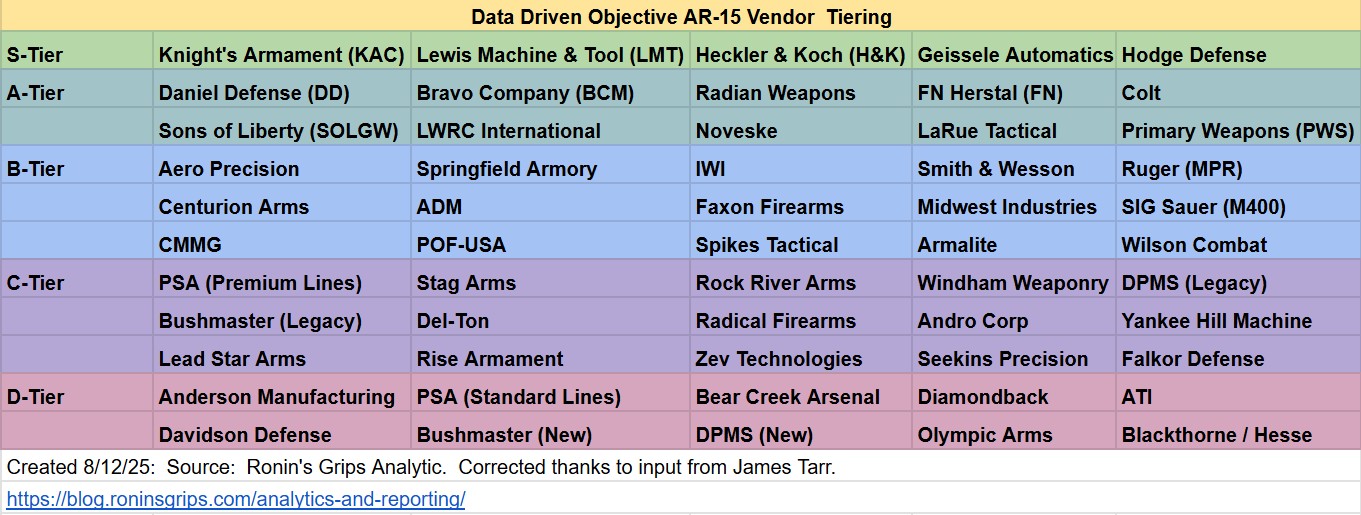Select the C-Tier label cell

(76, 283)
